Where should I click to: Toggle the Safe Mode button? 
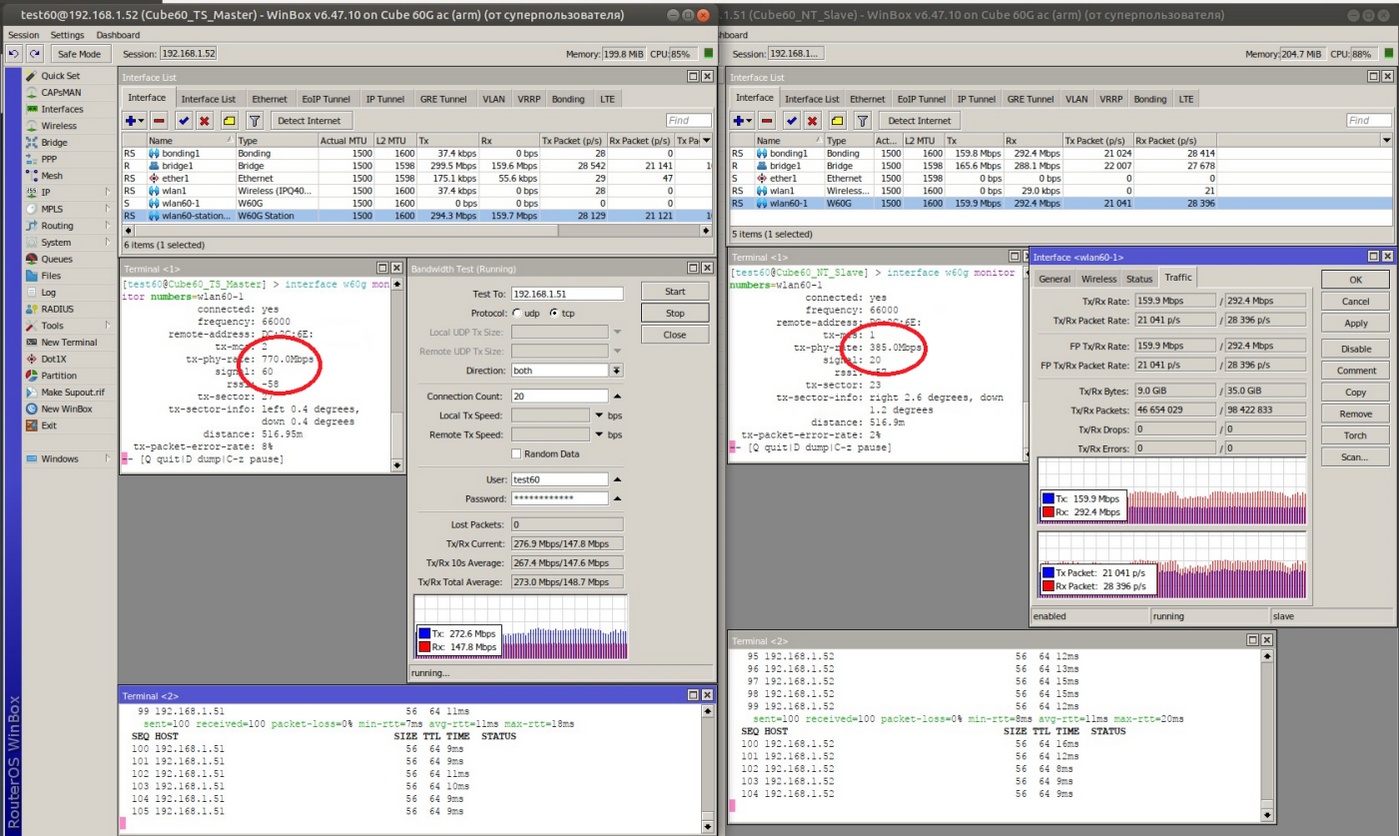coord(79,53)
